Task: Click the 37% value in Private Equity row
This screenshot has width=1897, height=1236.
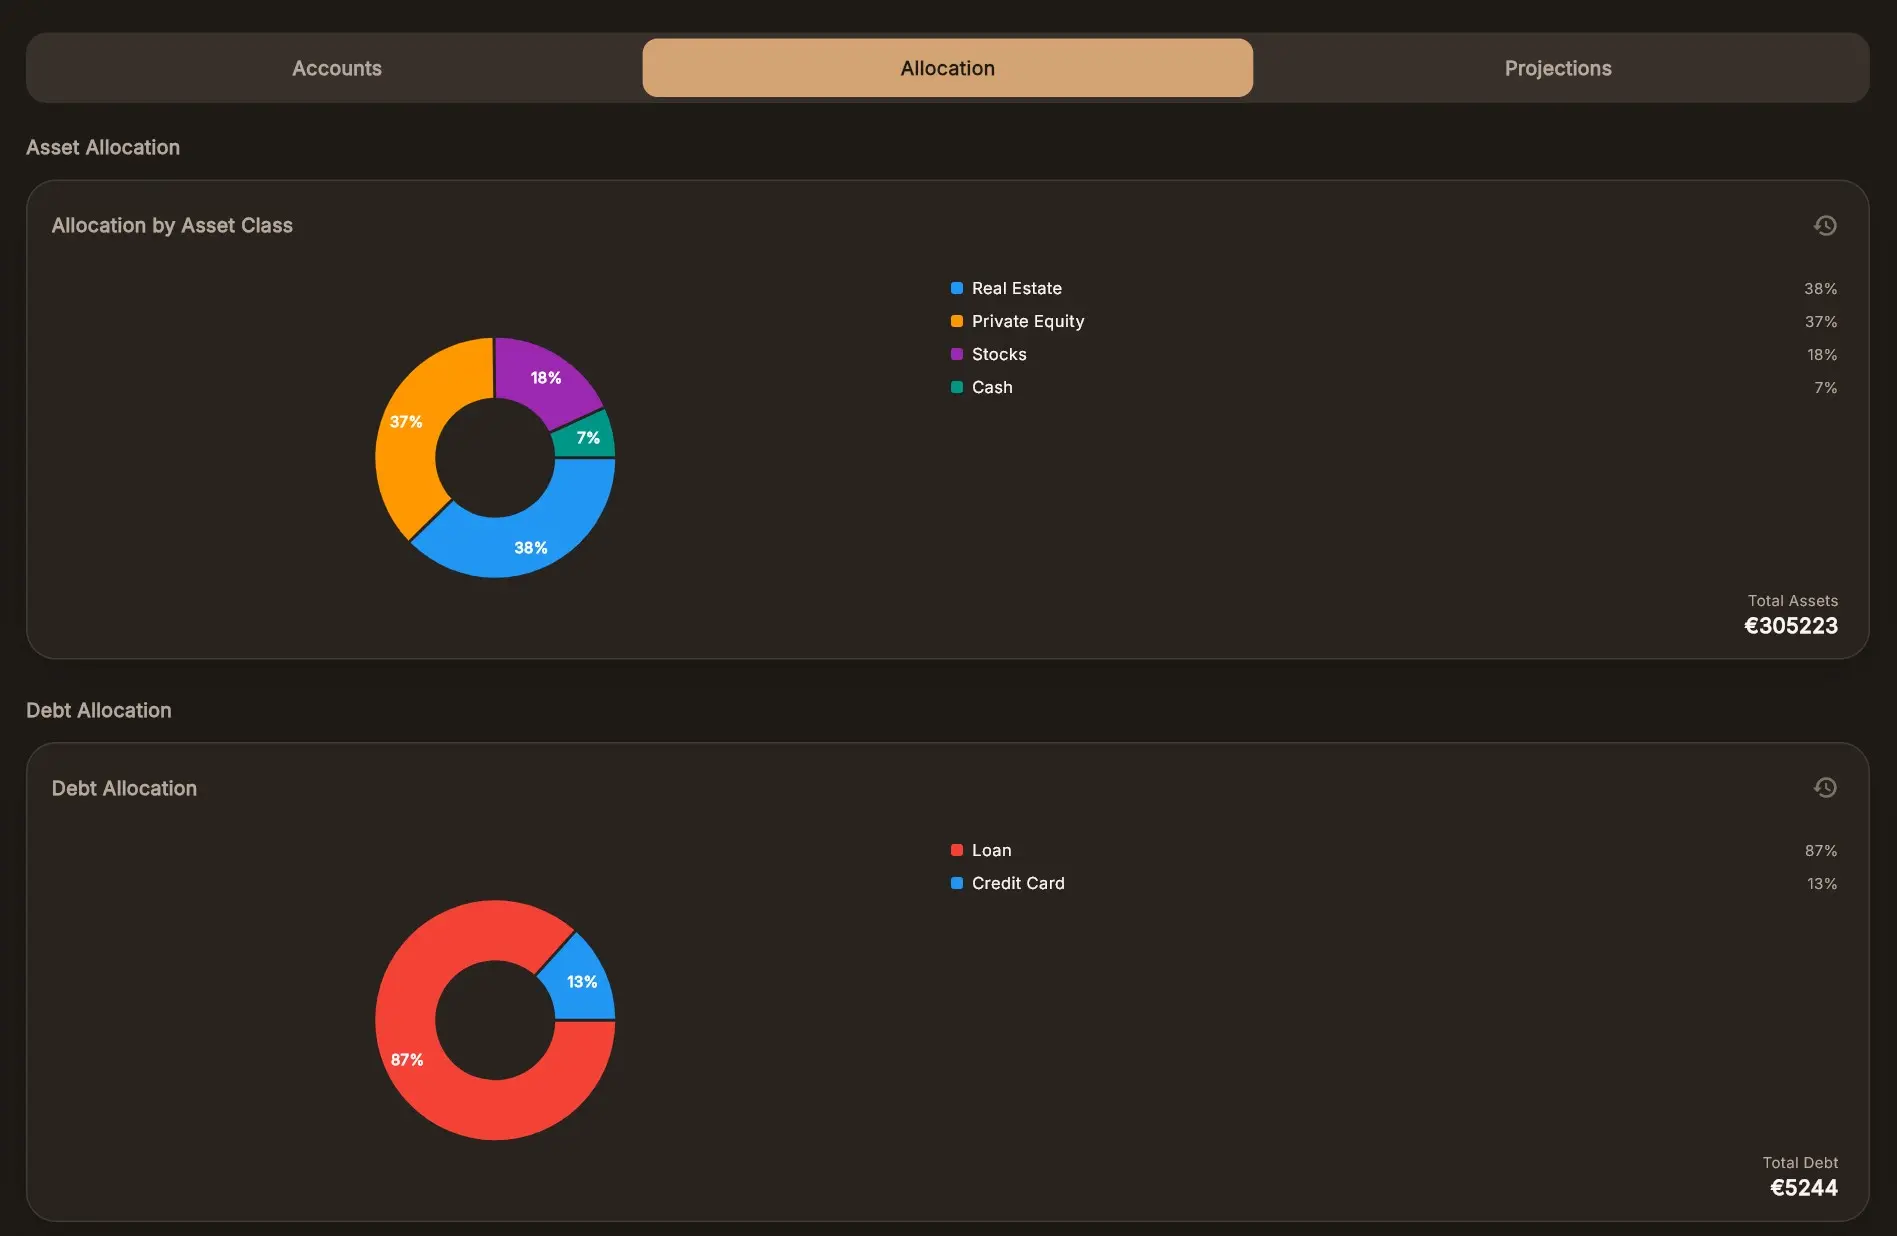Action: [x=1821, y=321]
